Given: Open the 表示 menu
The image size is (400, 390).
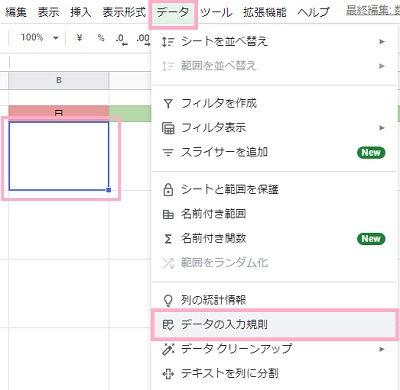Looking at the screenshot, I should [x=48, y=13].
